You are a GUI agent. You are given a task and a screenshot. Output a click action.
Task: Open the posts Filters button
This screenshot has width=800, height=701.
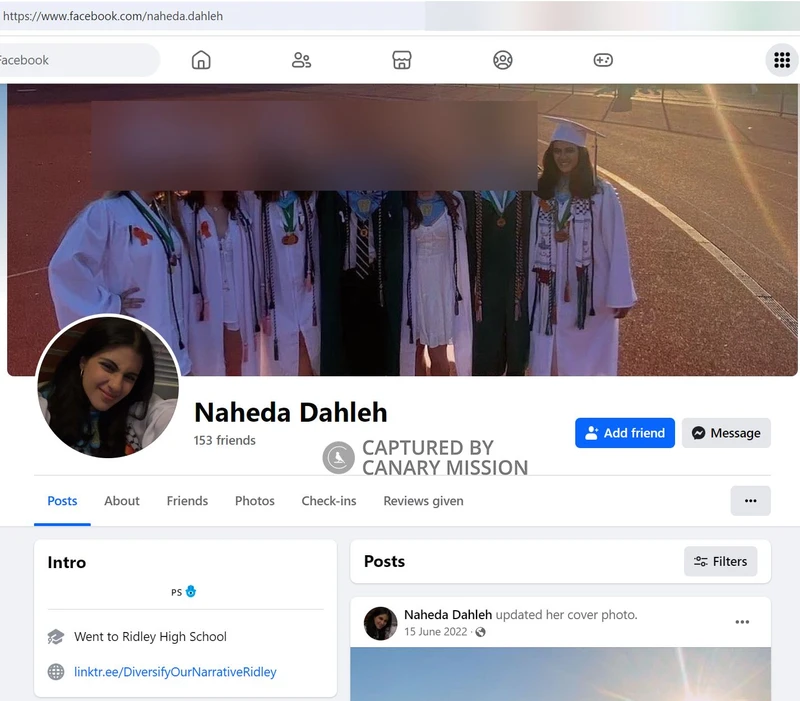pos(720,562)
